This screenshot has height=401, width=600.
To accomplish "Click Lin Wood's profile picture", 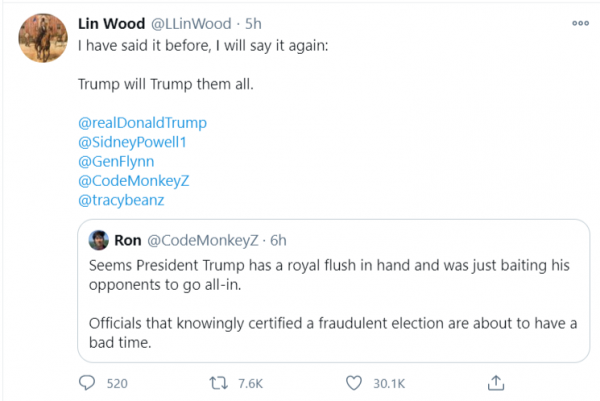I will click(40, 39).
